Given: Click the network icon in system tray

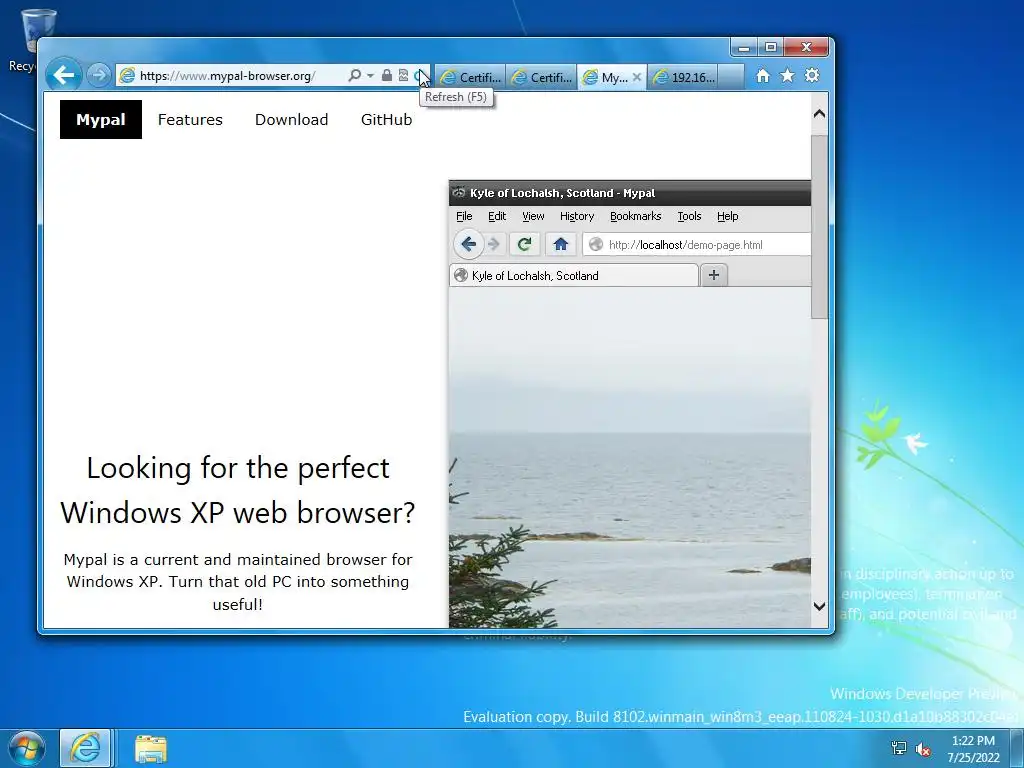Looking at the screenshot, I should tap(899, 748).
